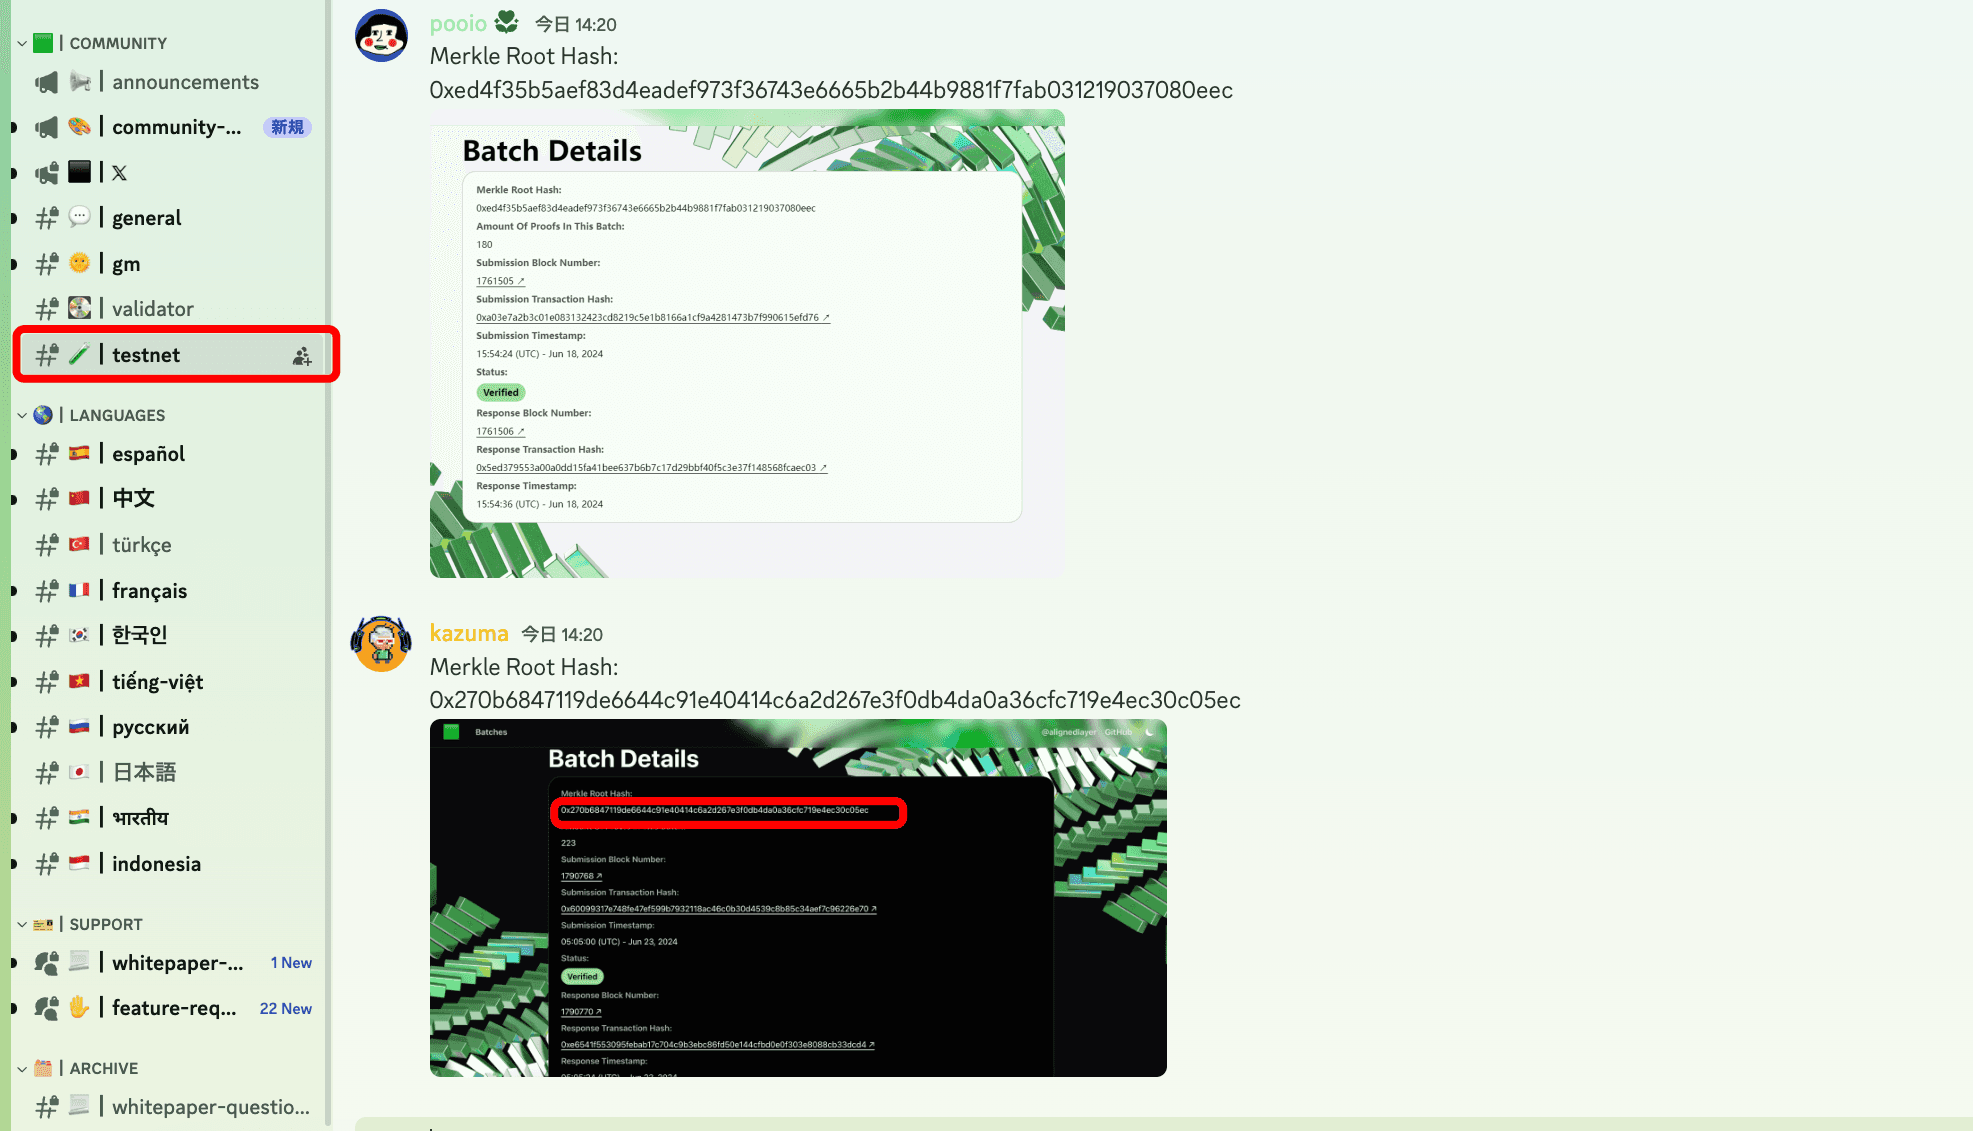Click pooio's Merkle Root Hash 0xed4f35... text

pos(831,90)
